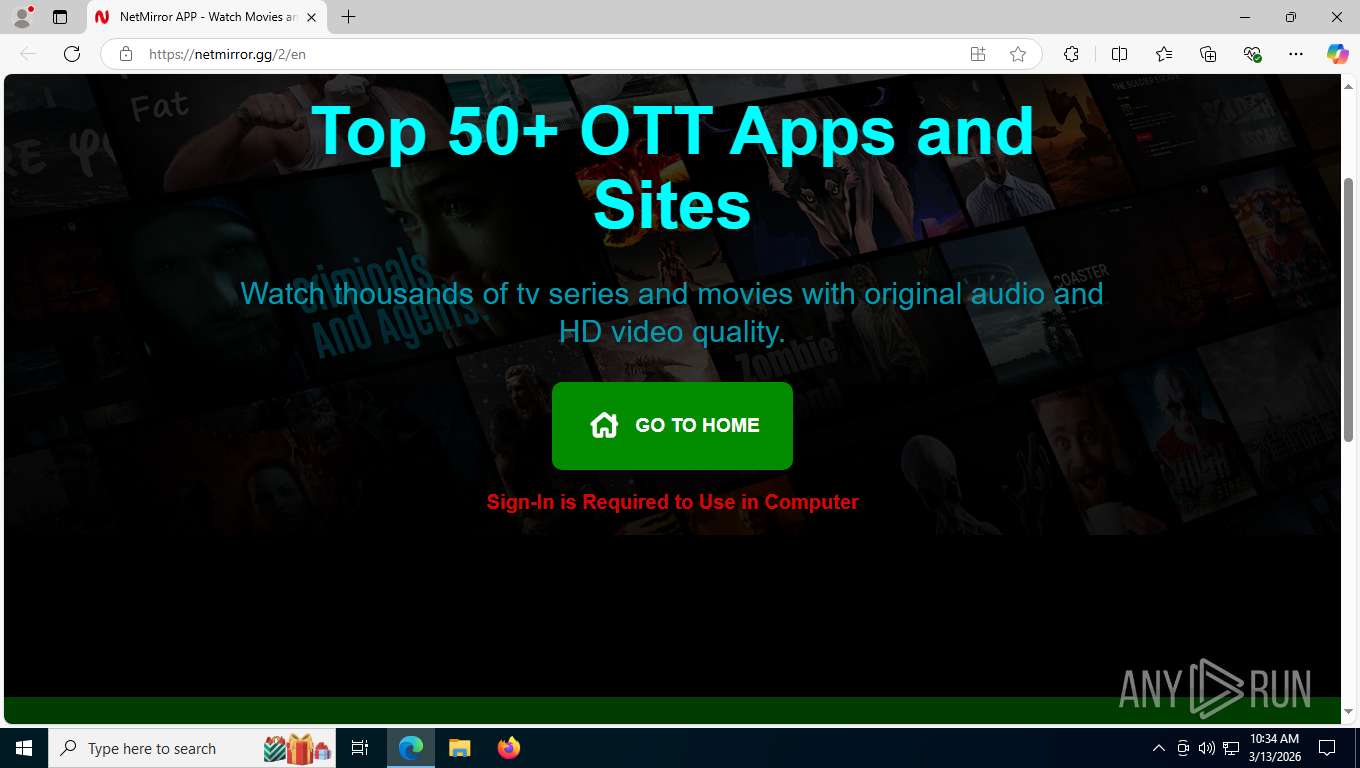Click the browser back arrow

click(x=28, y=54)
